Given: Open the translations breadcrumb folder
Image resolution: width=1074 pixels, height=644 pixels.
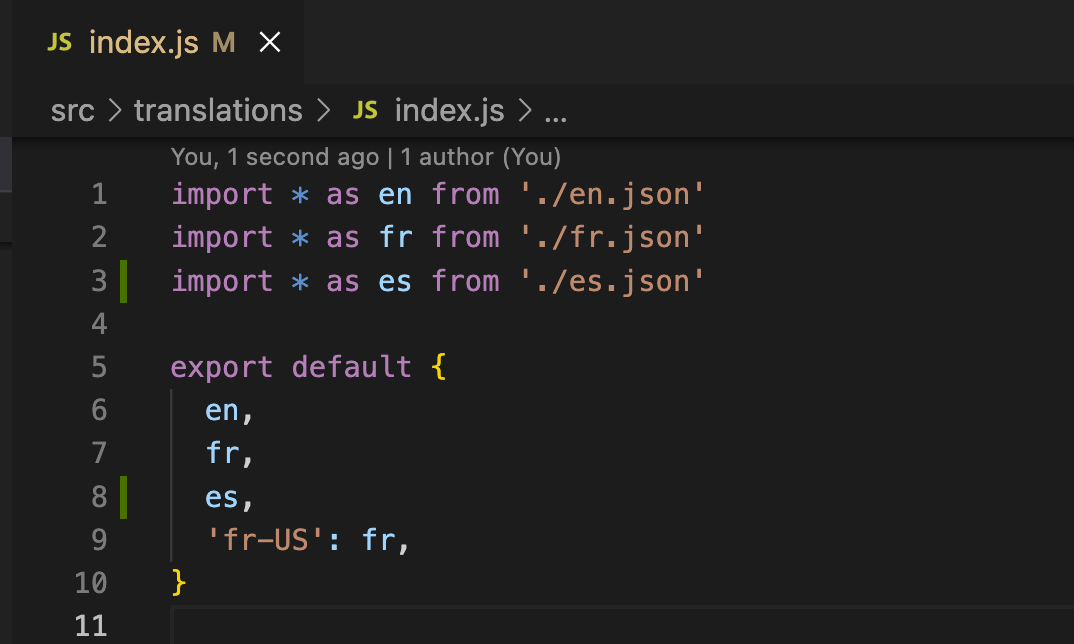Looking at the screenshot, I should pos(218,111).
